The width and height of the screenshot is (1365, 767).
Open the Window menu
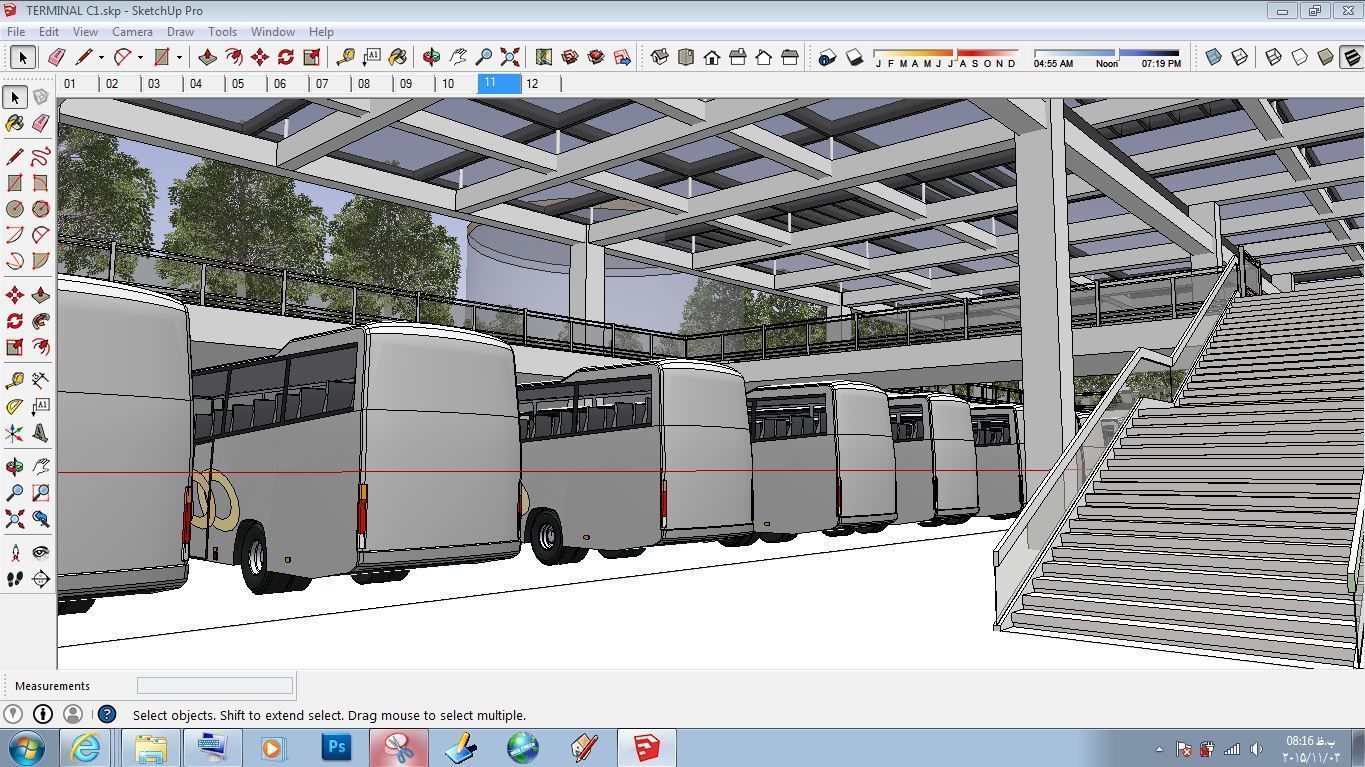[272, 32]
